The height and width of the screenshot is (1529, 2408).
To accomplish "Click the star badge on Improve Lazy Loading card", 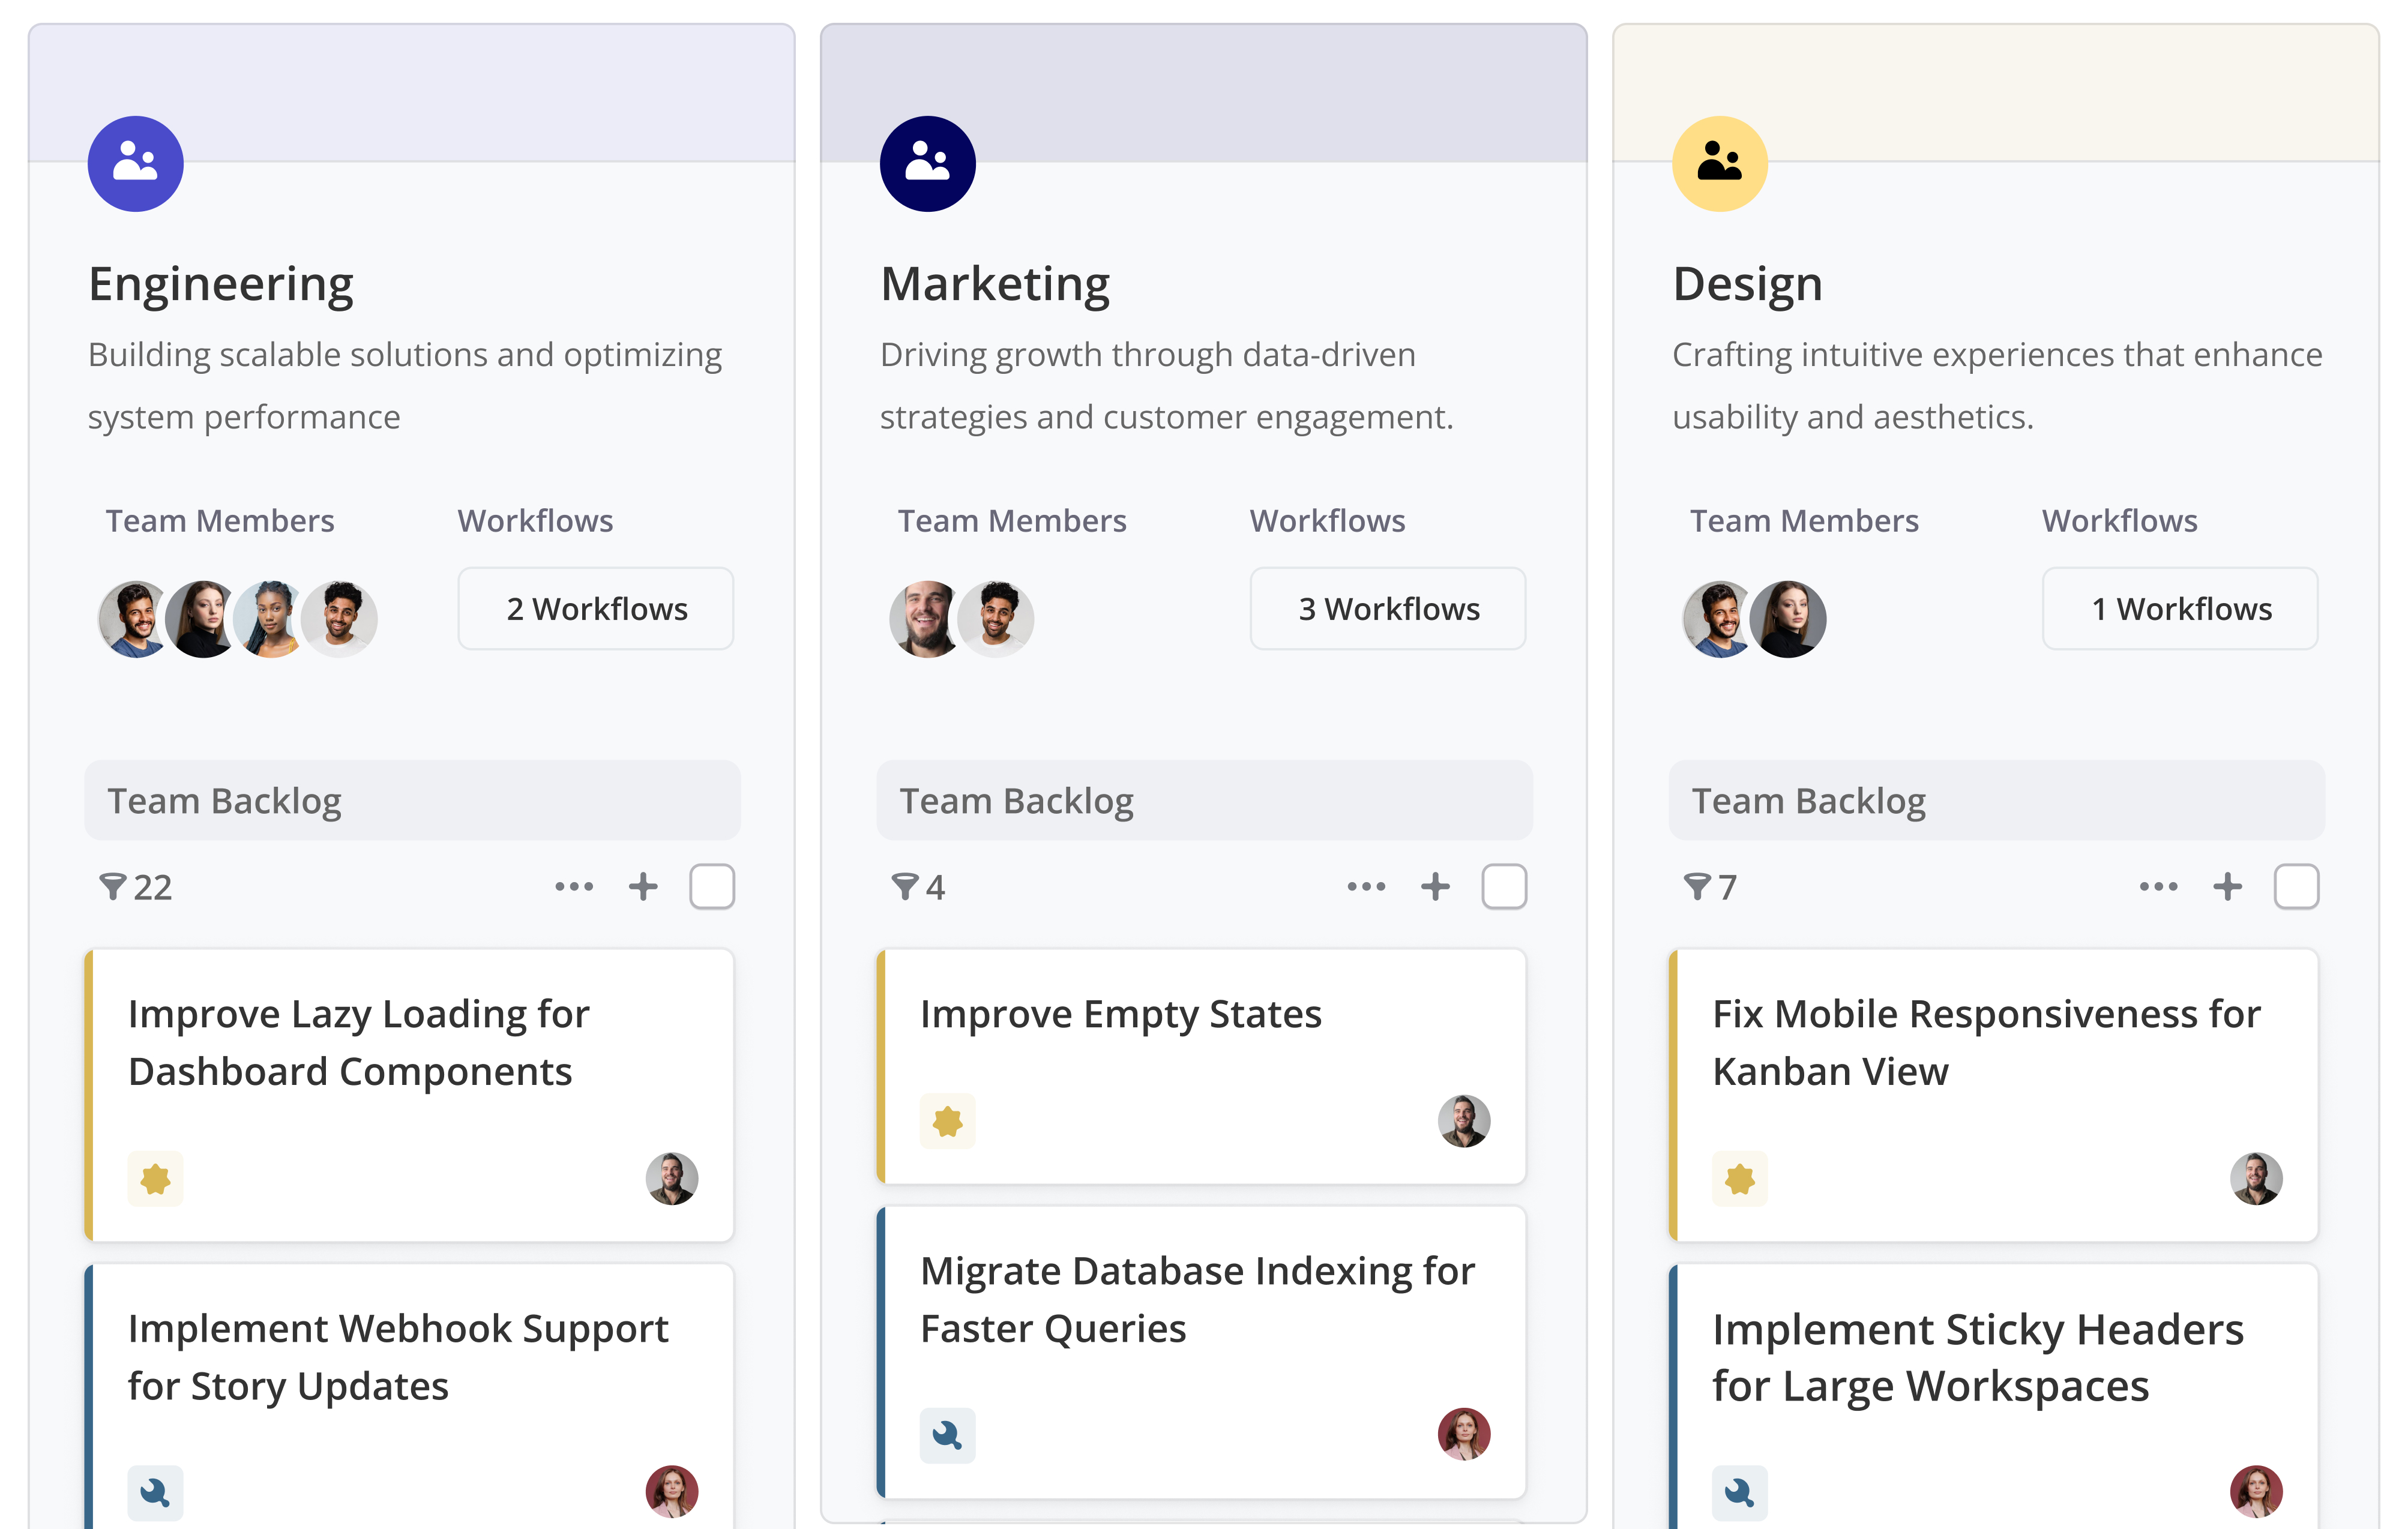I will [x=155, y=1179].
